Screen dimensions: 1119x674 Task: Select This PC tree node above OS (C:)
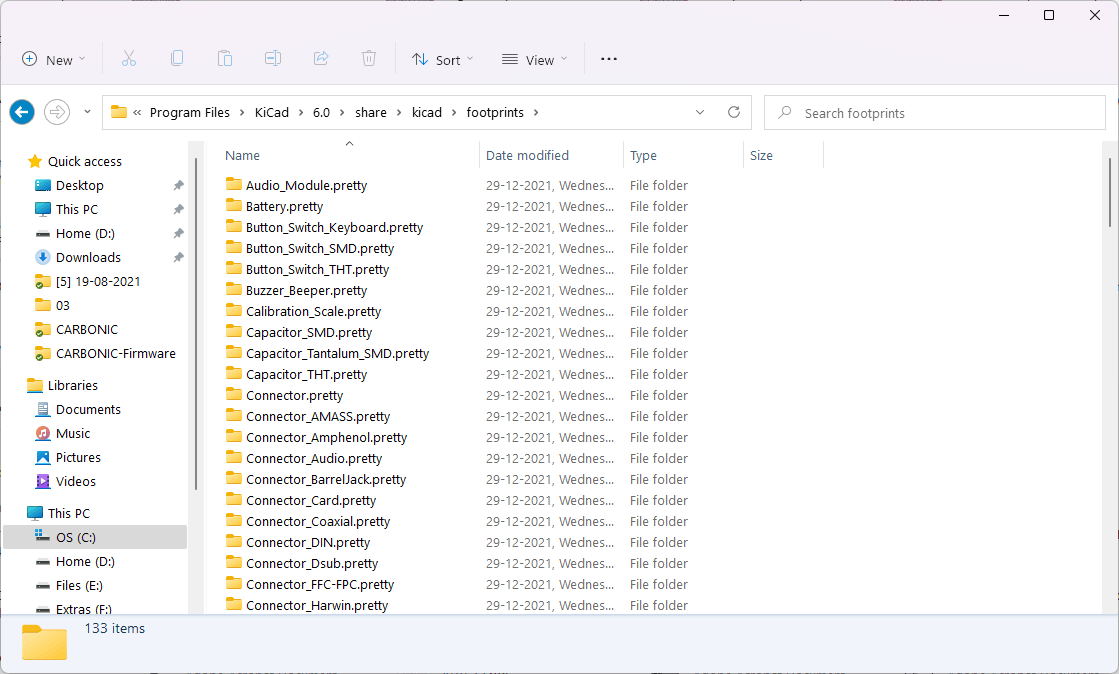tap(69, 513)
